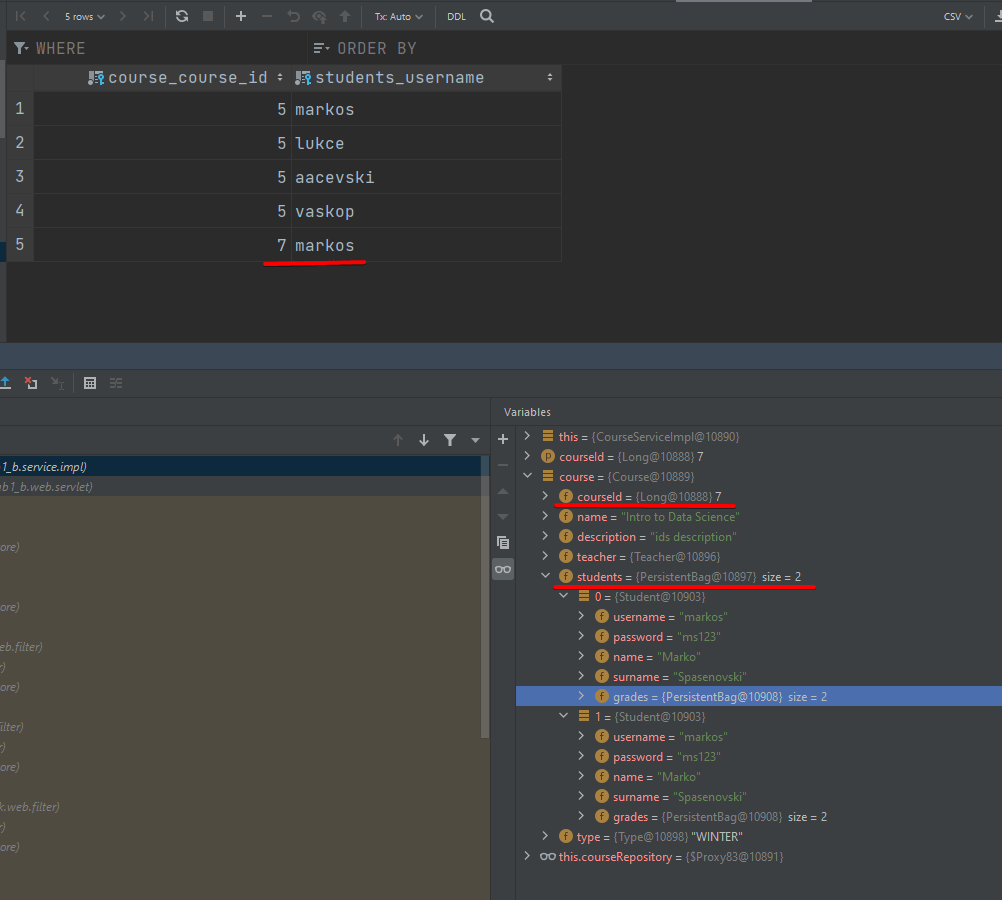This screenshot has width=1002, height=900.
Task: Open the variables filter funnel icon
Action: click(x=449, y=440)
